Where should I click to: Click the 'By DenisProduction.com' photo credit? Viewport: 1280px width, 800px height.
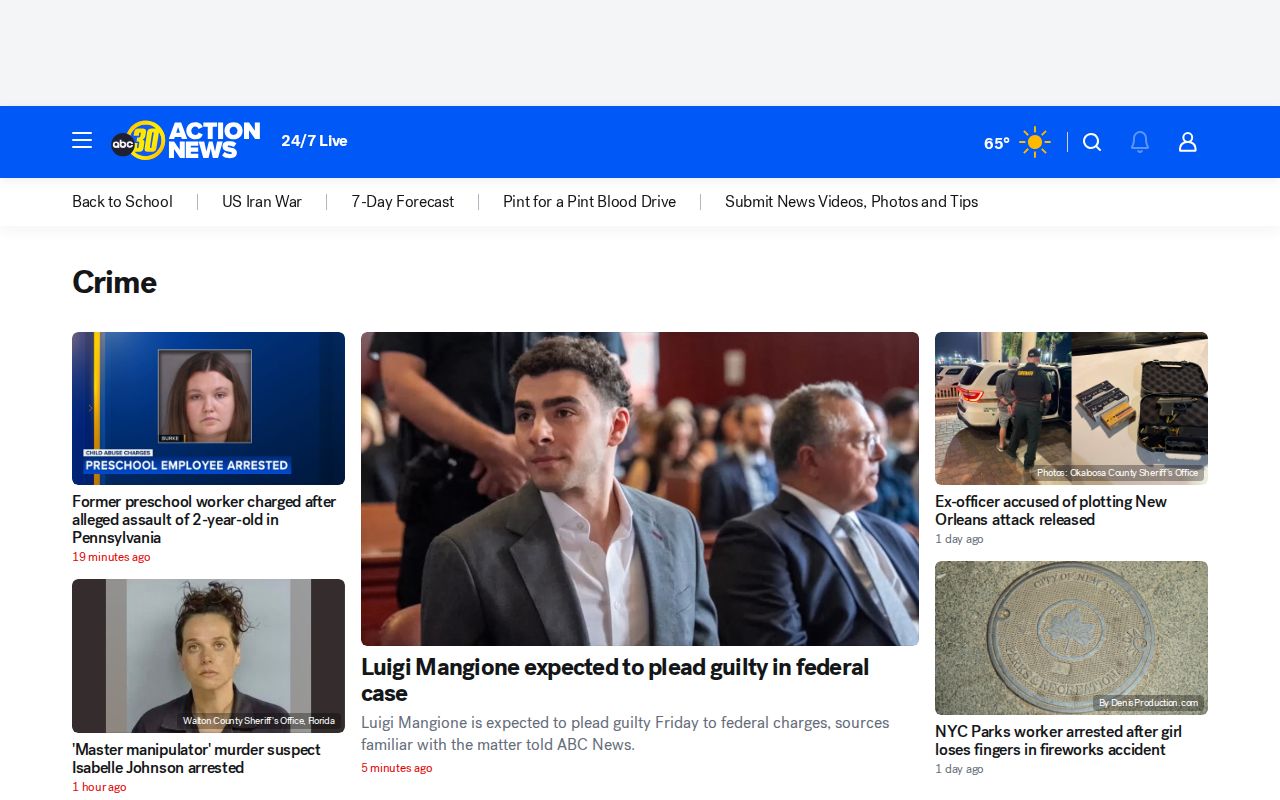pyautogui.click(x=1148, y=703)
